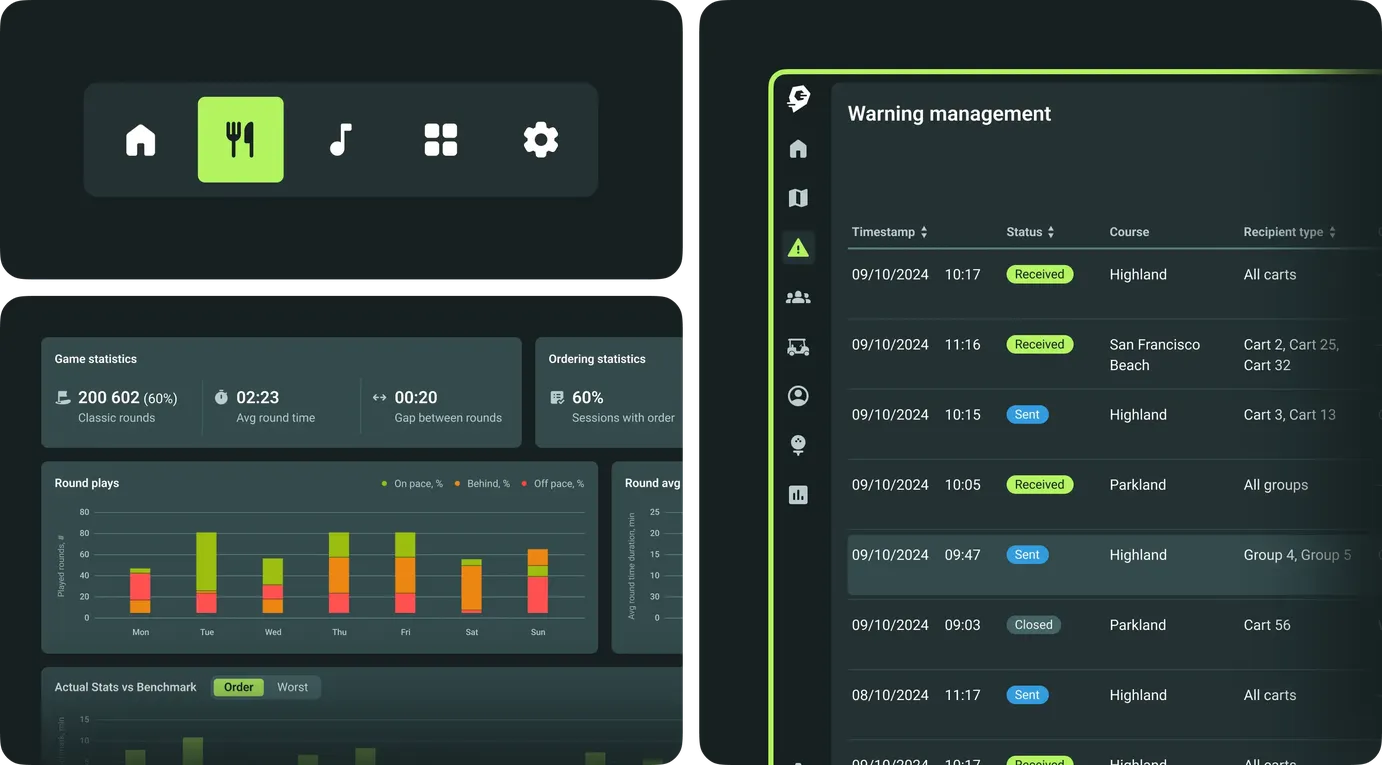This screenshot has width=1382, height=765.
Task: Click the Received badge in the 10:05 Parkland row
Action: coord(1040,484)
